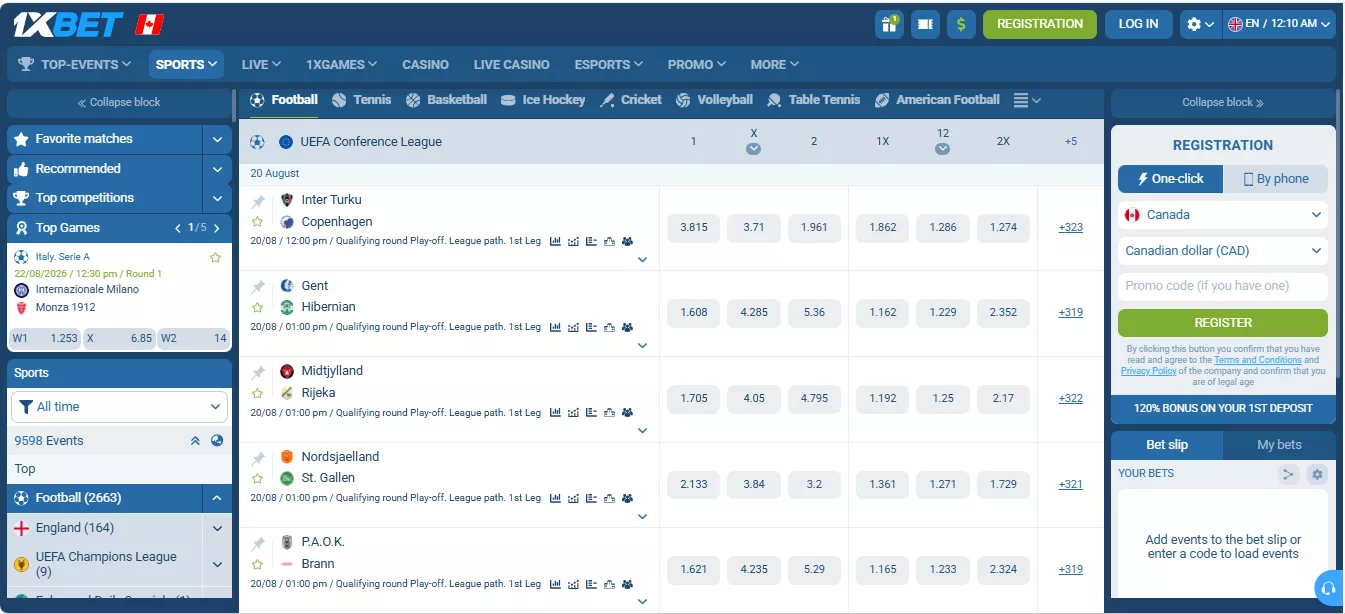Select the One-click registration option
The width and height of the screenshot is (1345, 614).
click(1171, 179)
